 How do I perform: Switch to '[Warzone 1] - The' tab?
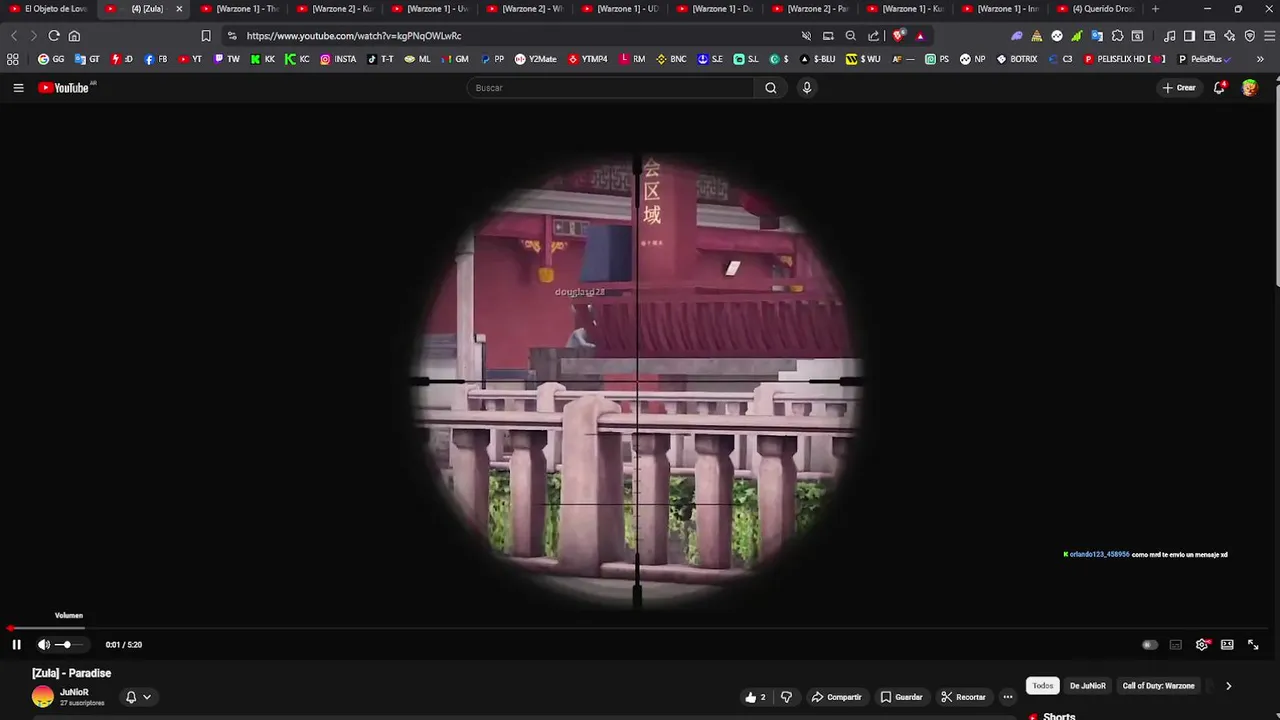coord(238,9)
